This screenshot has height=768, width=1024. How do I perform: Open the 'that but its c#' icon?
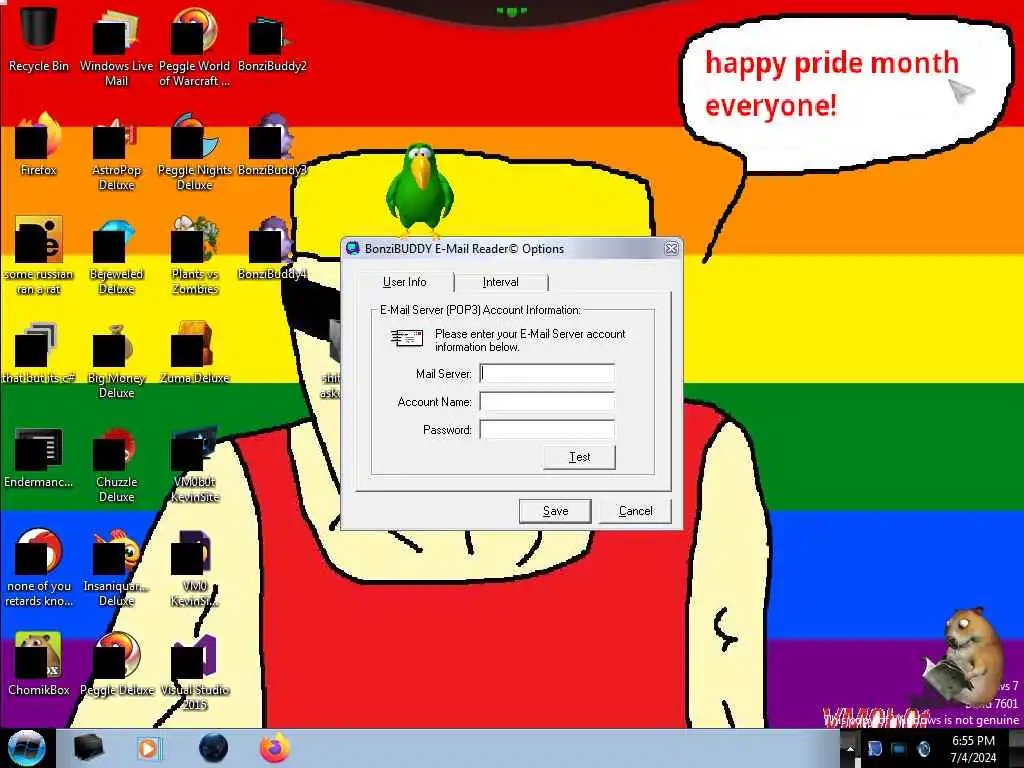[39, 353]
